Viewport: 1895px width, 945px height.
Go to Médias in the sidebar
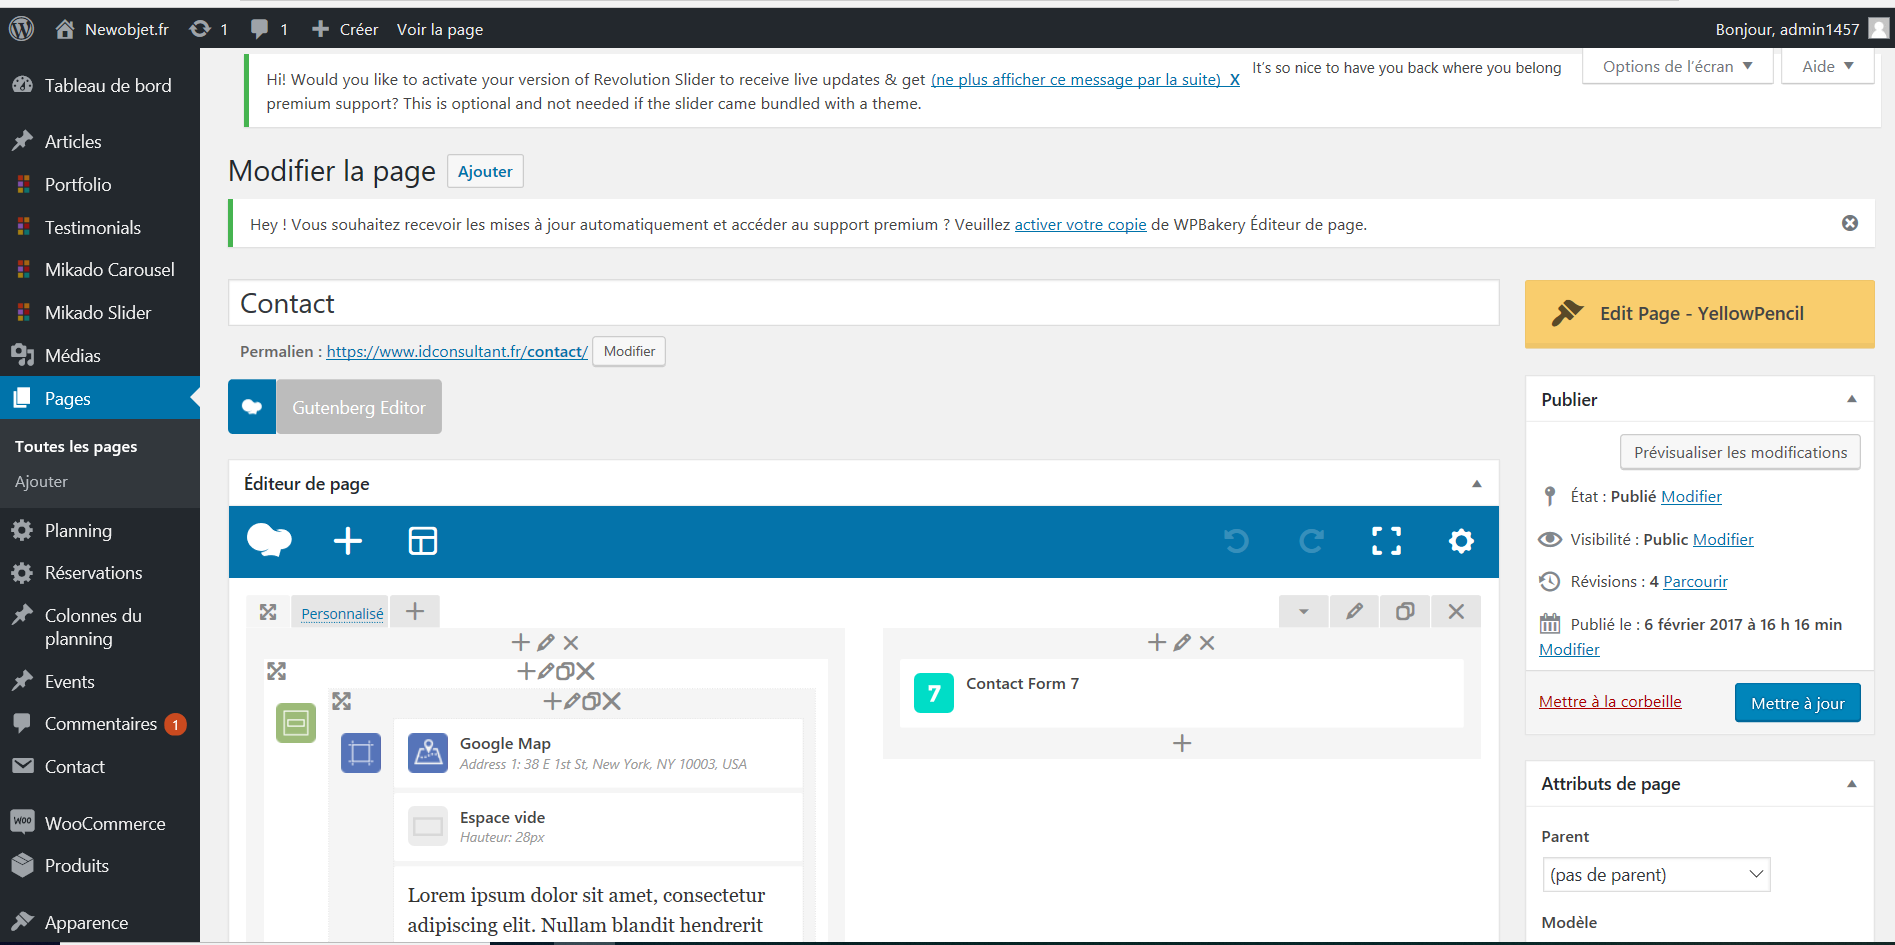[x=72, y=356]
